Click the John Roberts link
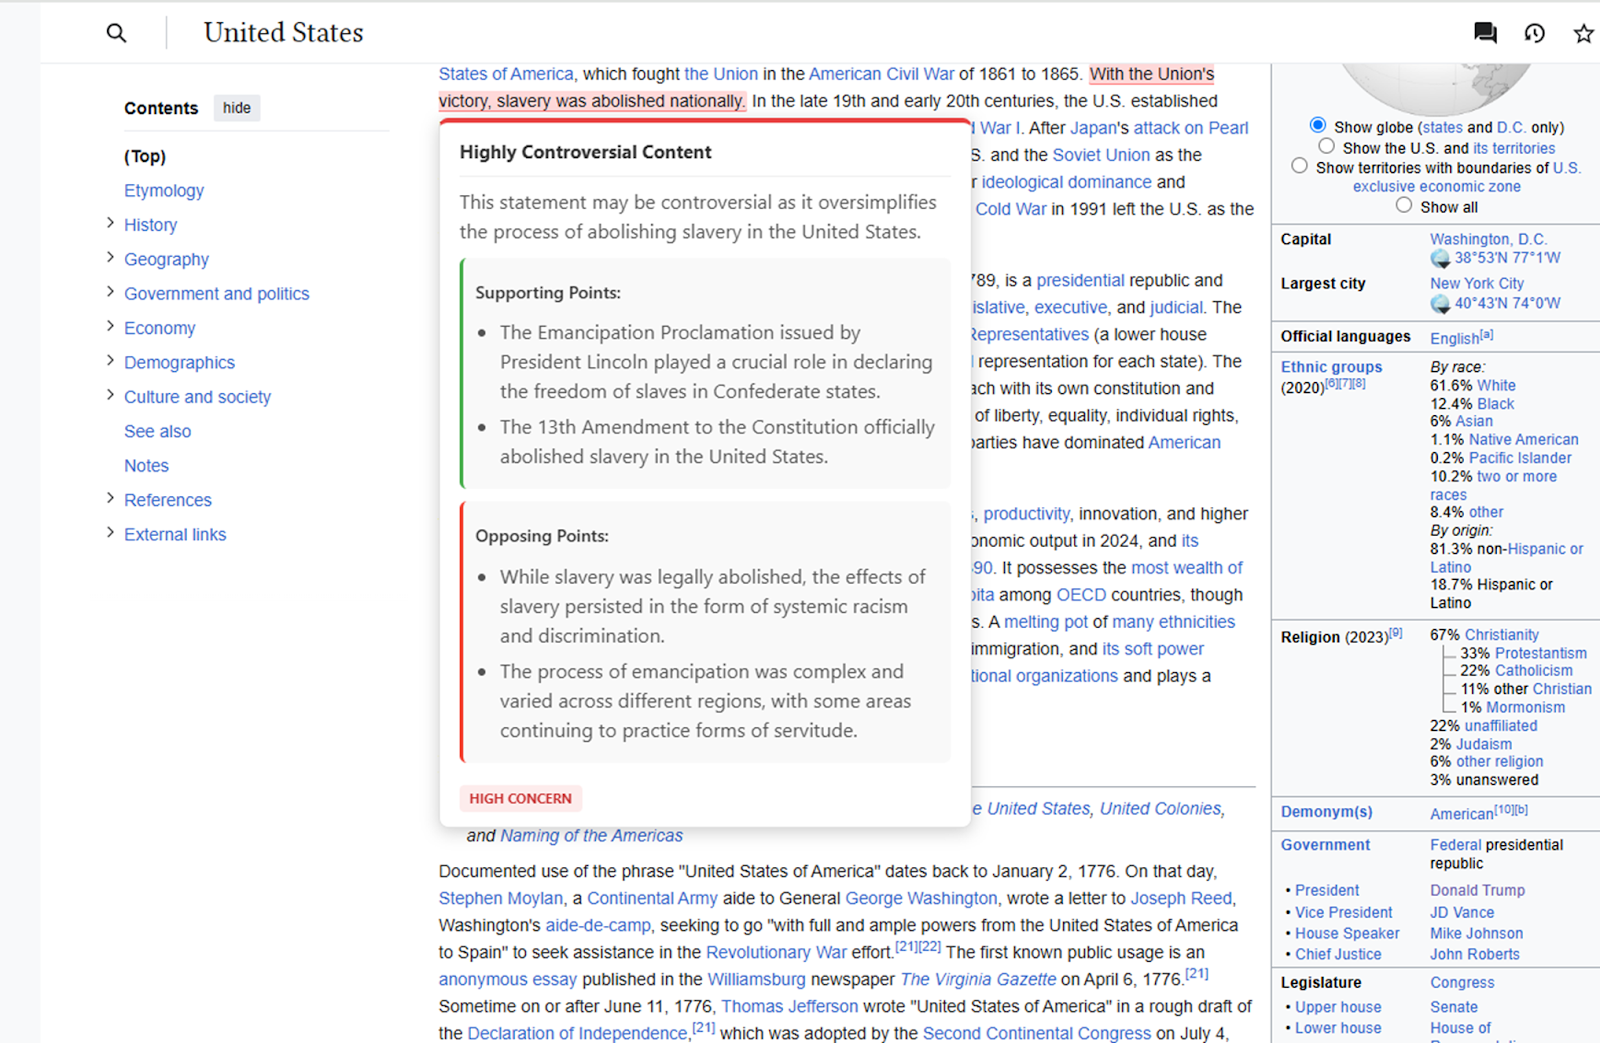The image size is (1600, 1043). coord(1475,954)
